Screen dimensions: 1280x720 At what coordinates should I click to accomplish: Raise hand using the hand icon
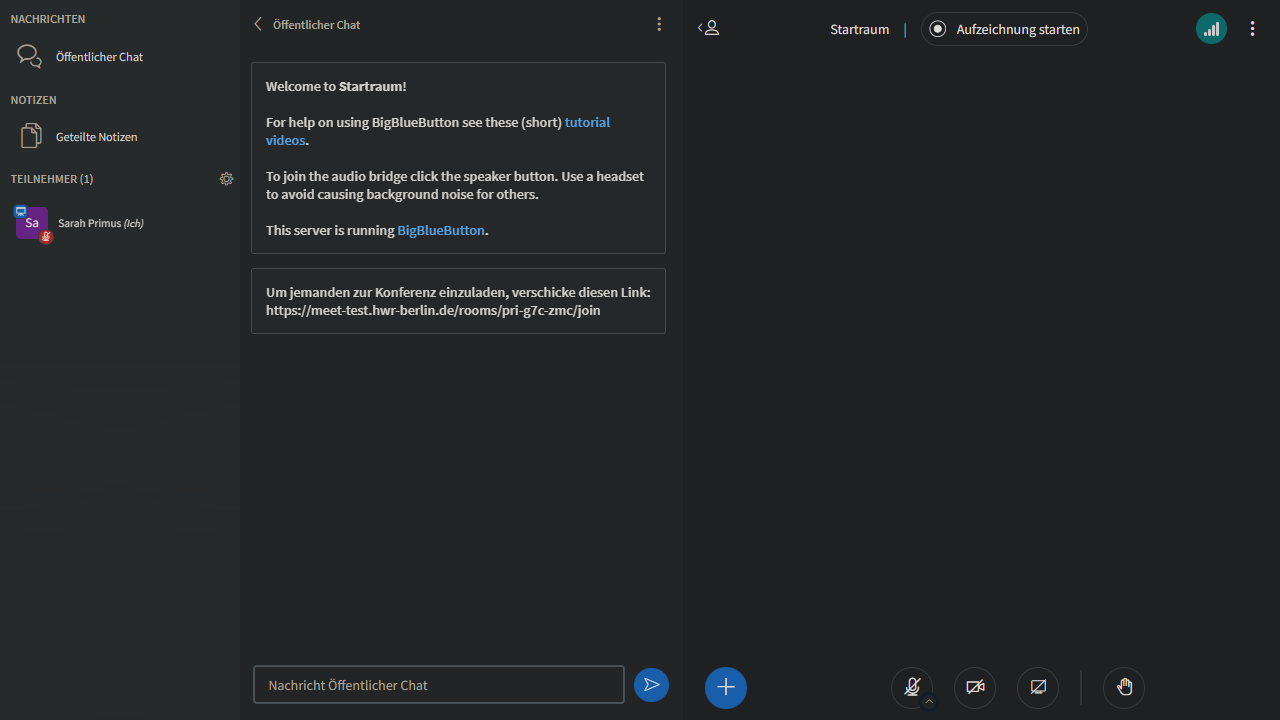click(x=1124, y=688)
